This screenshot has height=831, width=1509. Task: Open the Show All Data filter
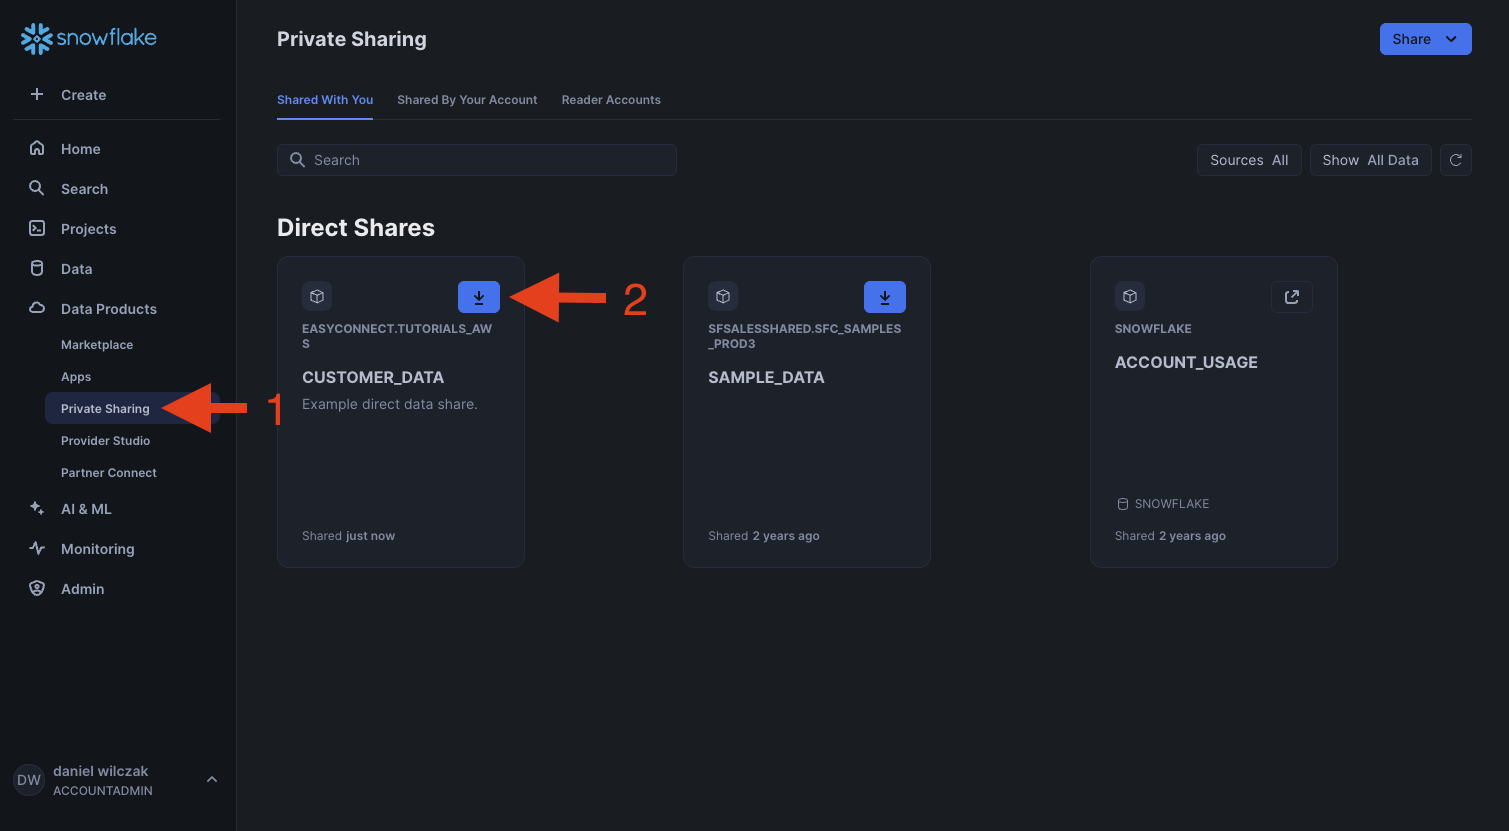click(x=1370, y=160)
